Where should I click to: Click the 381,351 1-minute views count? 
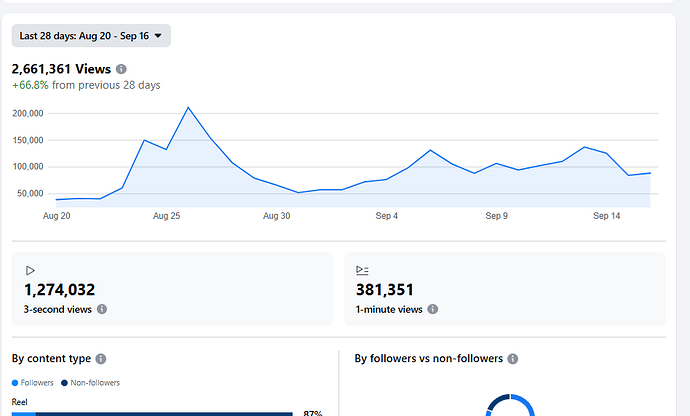385,290
